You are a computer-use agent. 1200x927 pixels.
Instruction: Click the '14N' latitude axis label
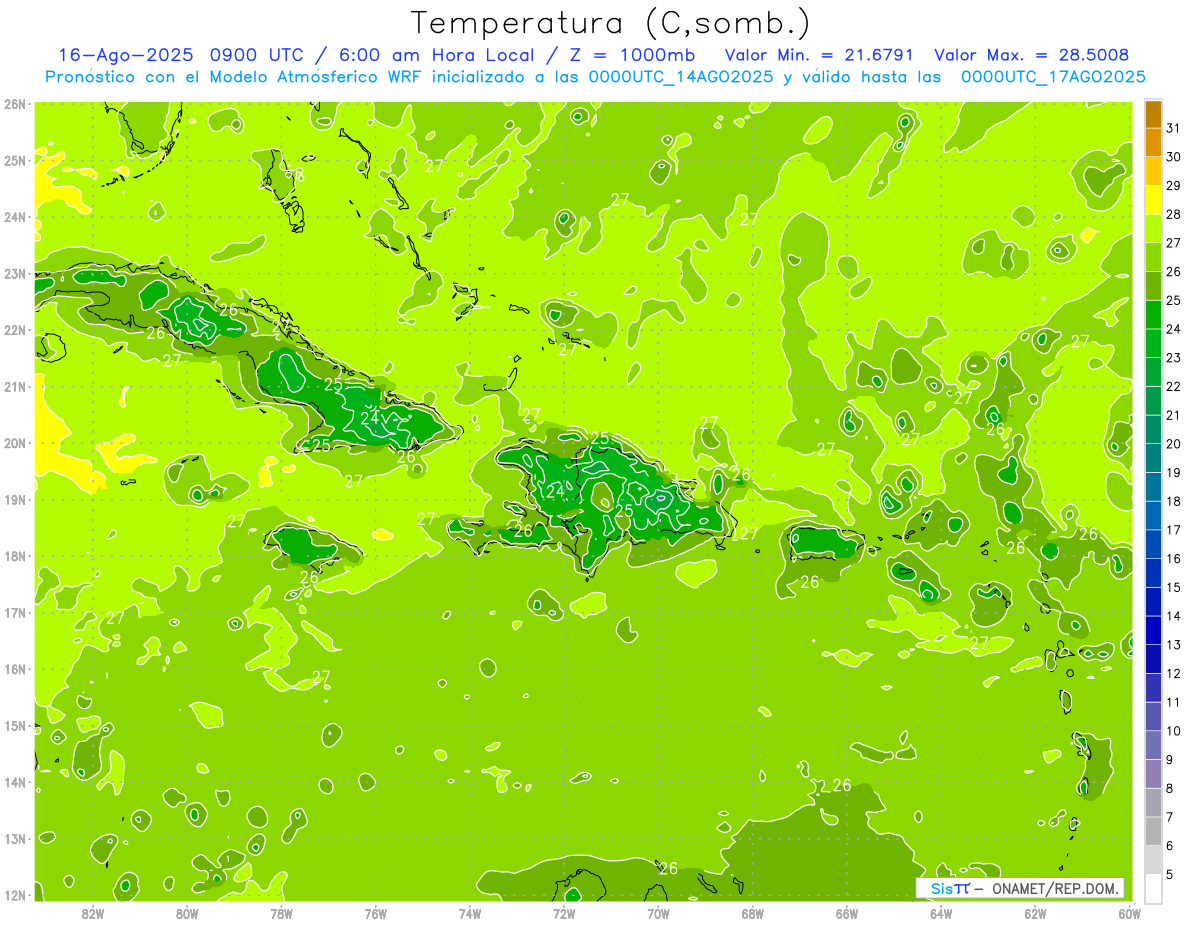(15, 782)
